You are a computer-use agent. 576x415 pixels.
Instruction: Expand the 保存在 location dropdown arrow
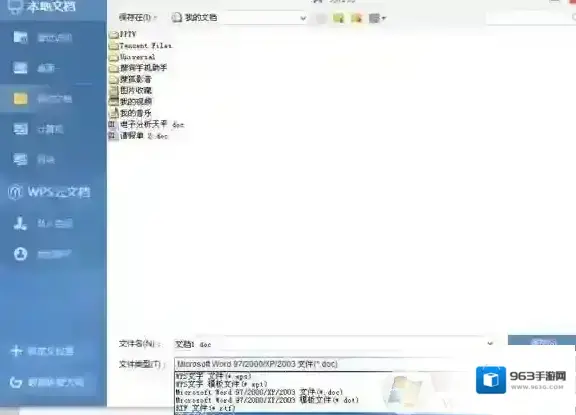[x=303, y=18]
